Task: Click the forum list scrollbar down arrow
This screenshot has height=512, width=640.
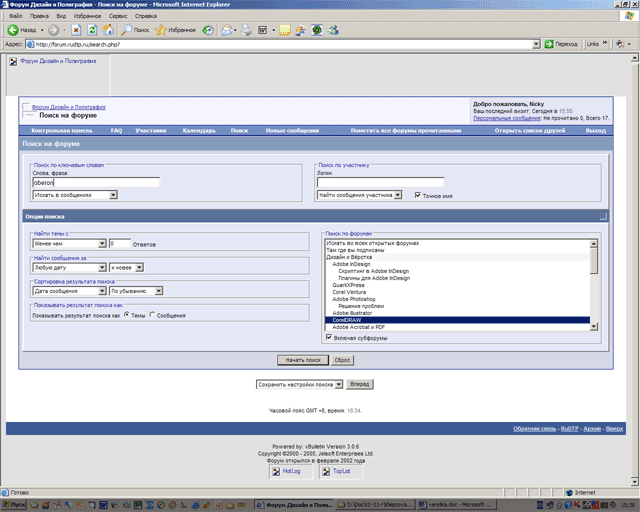Action: tap(594, 326)
